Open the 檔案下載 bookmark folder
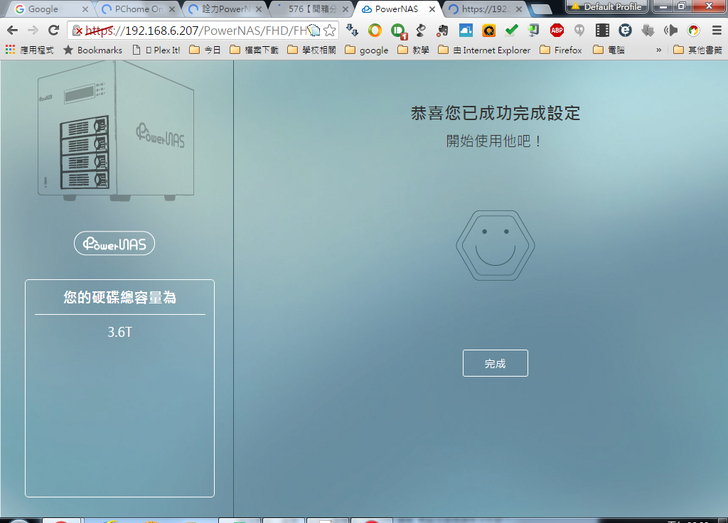728x523 pixels. tap(254, 50)
